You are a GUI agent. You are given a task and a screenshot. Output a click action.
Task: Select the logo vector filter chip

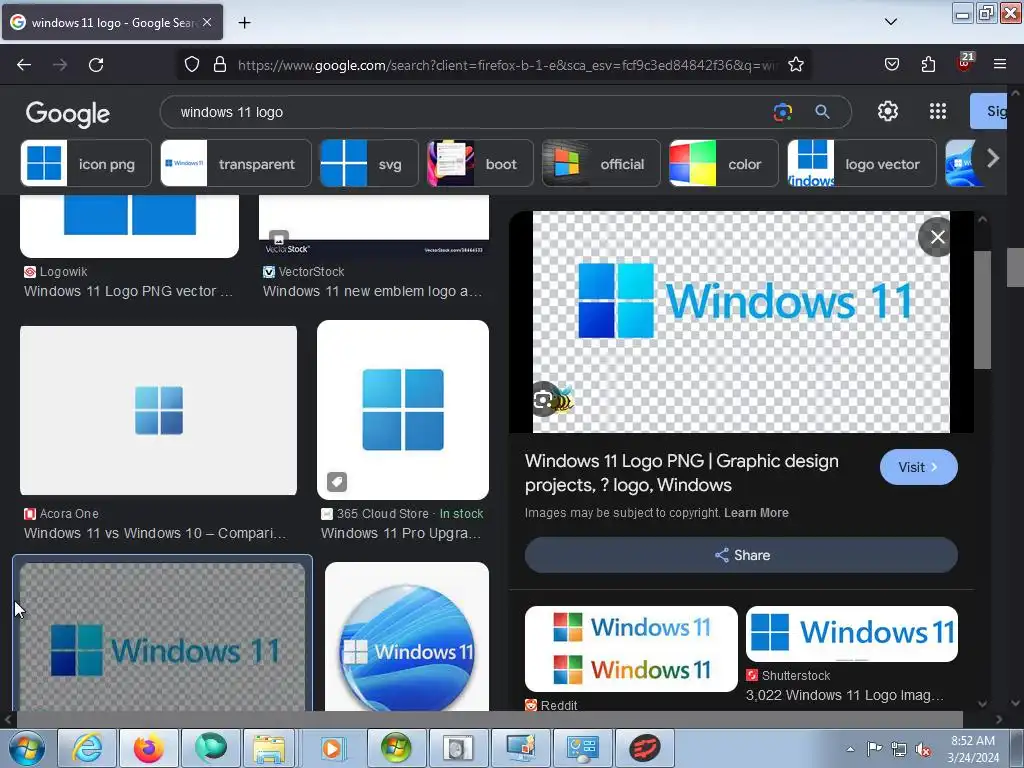coord(862,163)
